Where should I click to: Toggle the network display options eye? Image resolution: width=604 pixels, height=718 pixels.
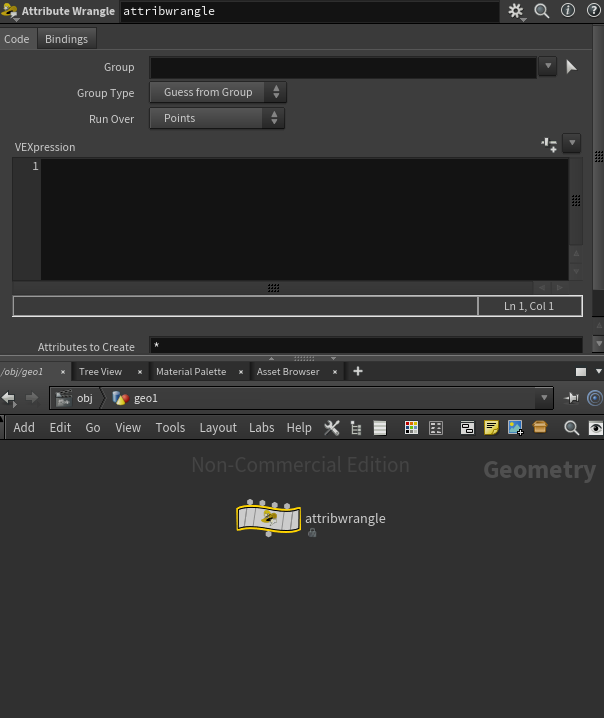point(596,428)
